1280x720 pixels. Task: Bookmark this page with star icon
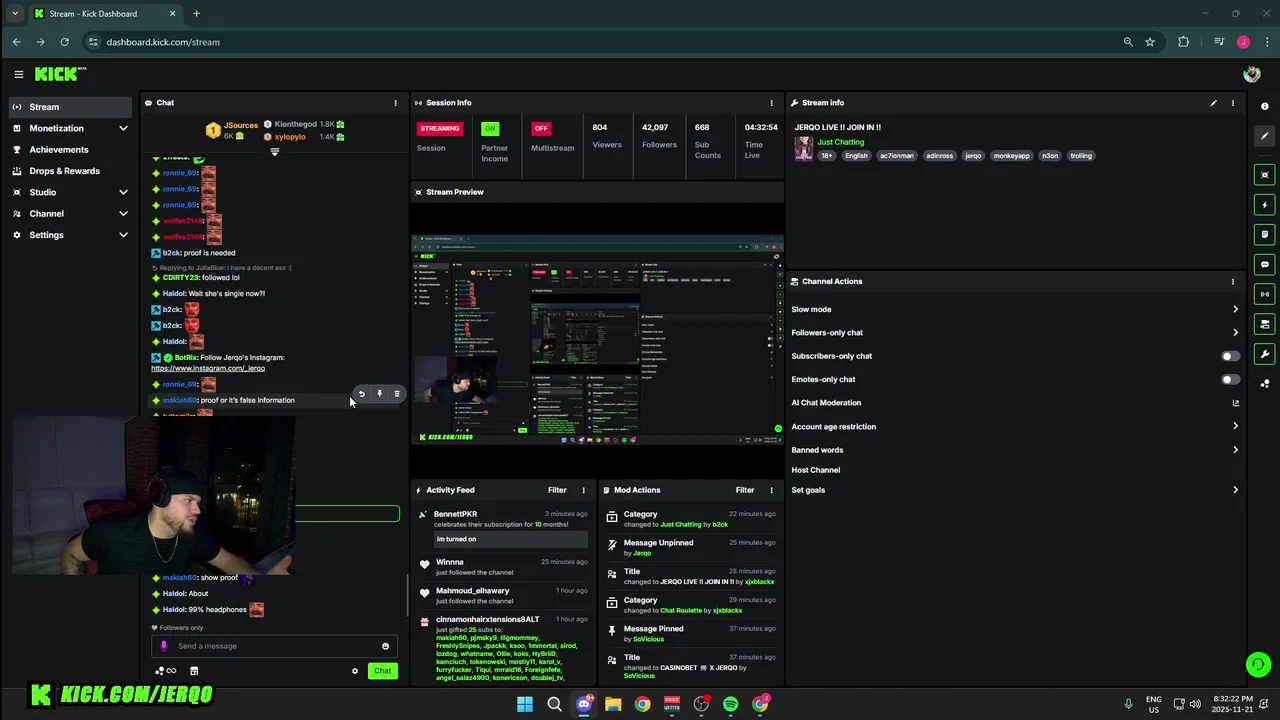[x=1150, y=42]
